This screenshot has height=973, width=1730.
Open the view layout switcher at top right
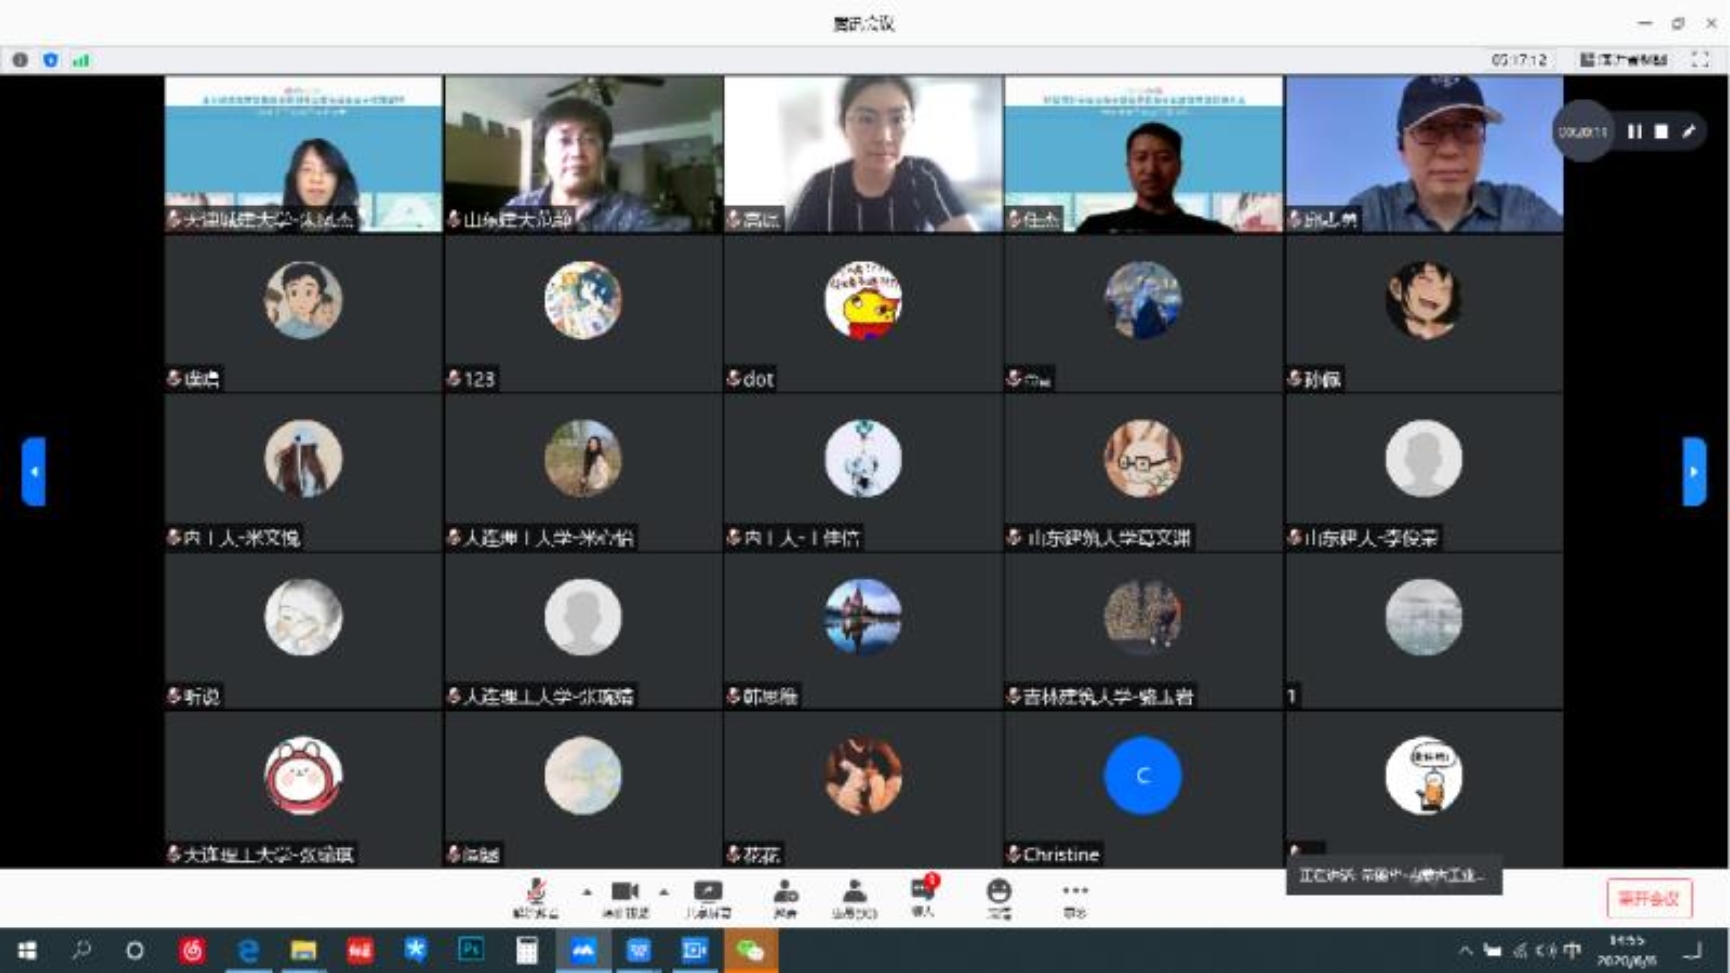tap(1623, 60)
